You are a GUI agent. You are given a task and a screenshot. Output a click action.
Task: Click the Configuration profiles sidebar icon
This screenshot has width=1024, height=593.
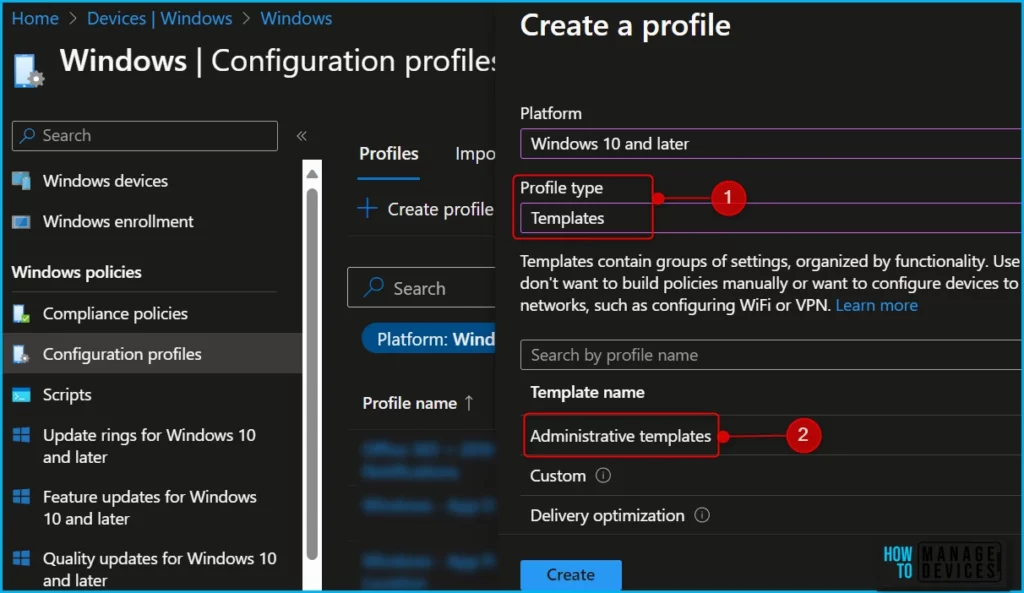tap(21, 354)
